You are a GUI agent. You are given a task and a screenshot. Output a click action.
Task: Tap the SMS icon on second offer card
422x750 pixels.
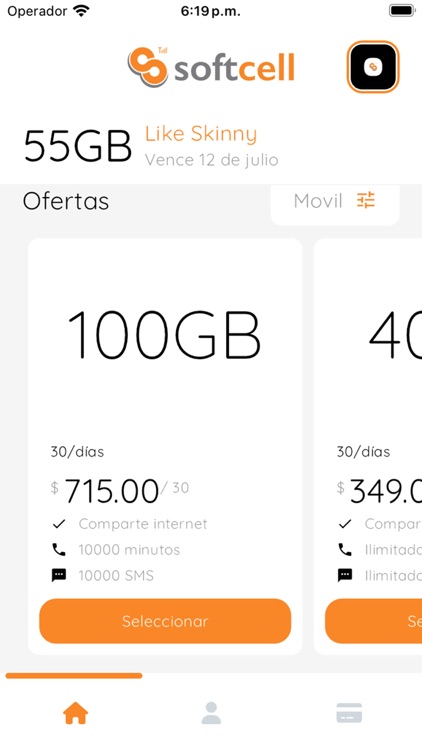point(344,575)
